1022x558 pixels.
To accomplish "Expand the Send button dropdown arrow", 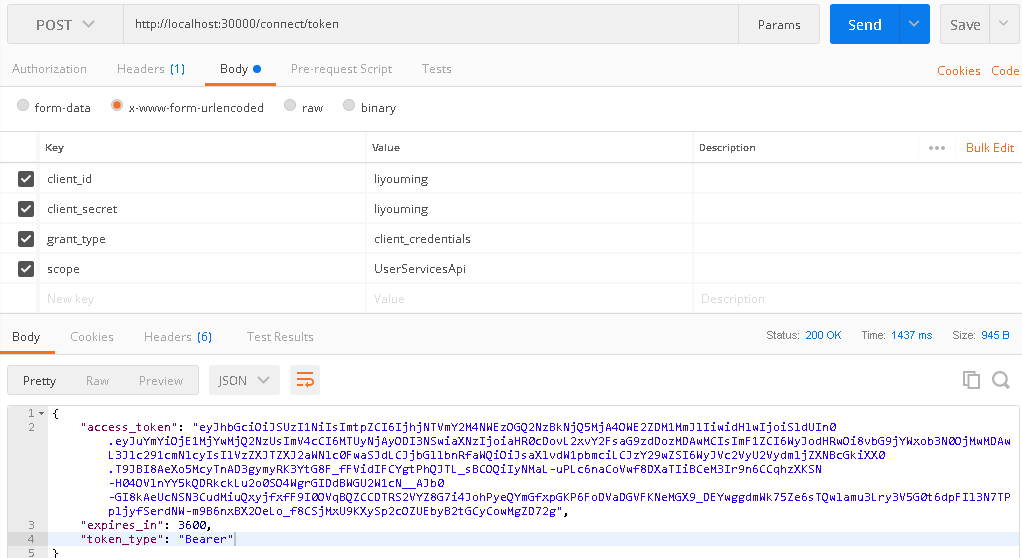I will [914, 24].
